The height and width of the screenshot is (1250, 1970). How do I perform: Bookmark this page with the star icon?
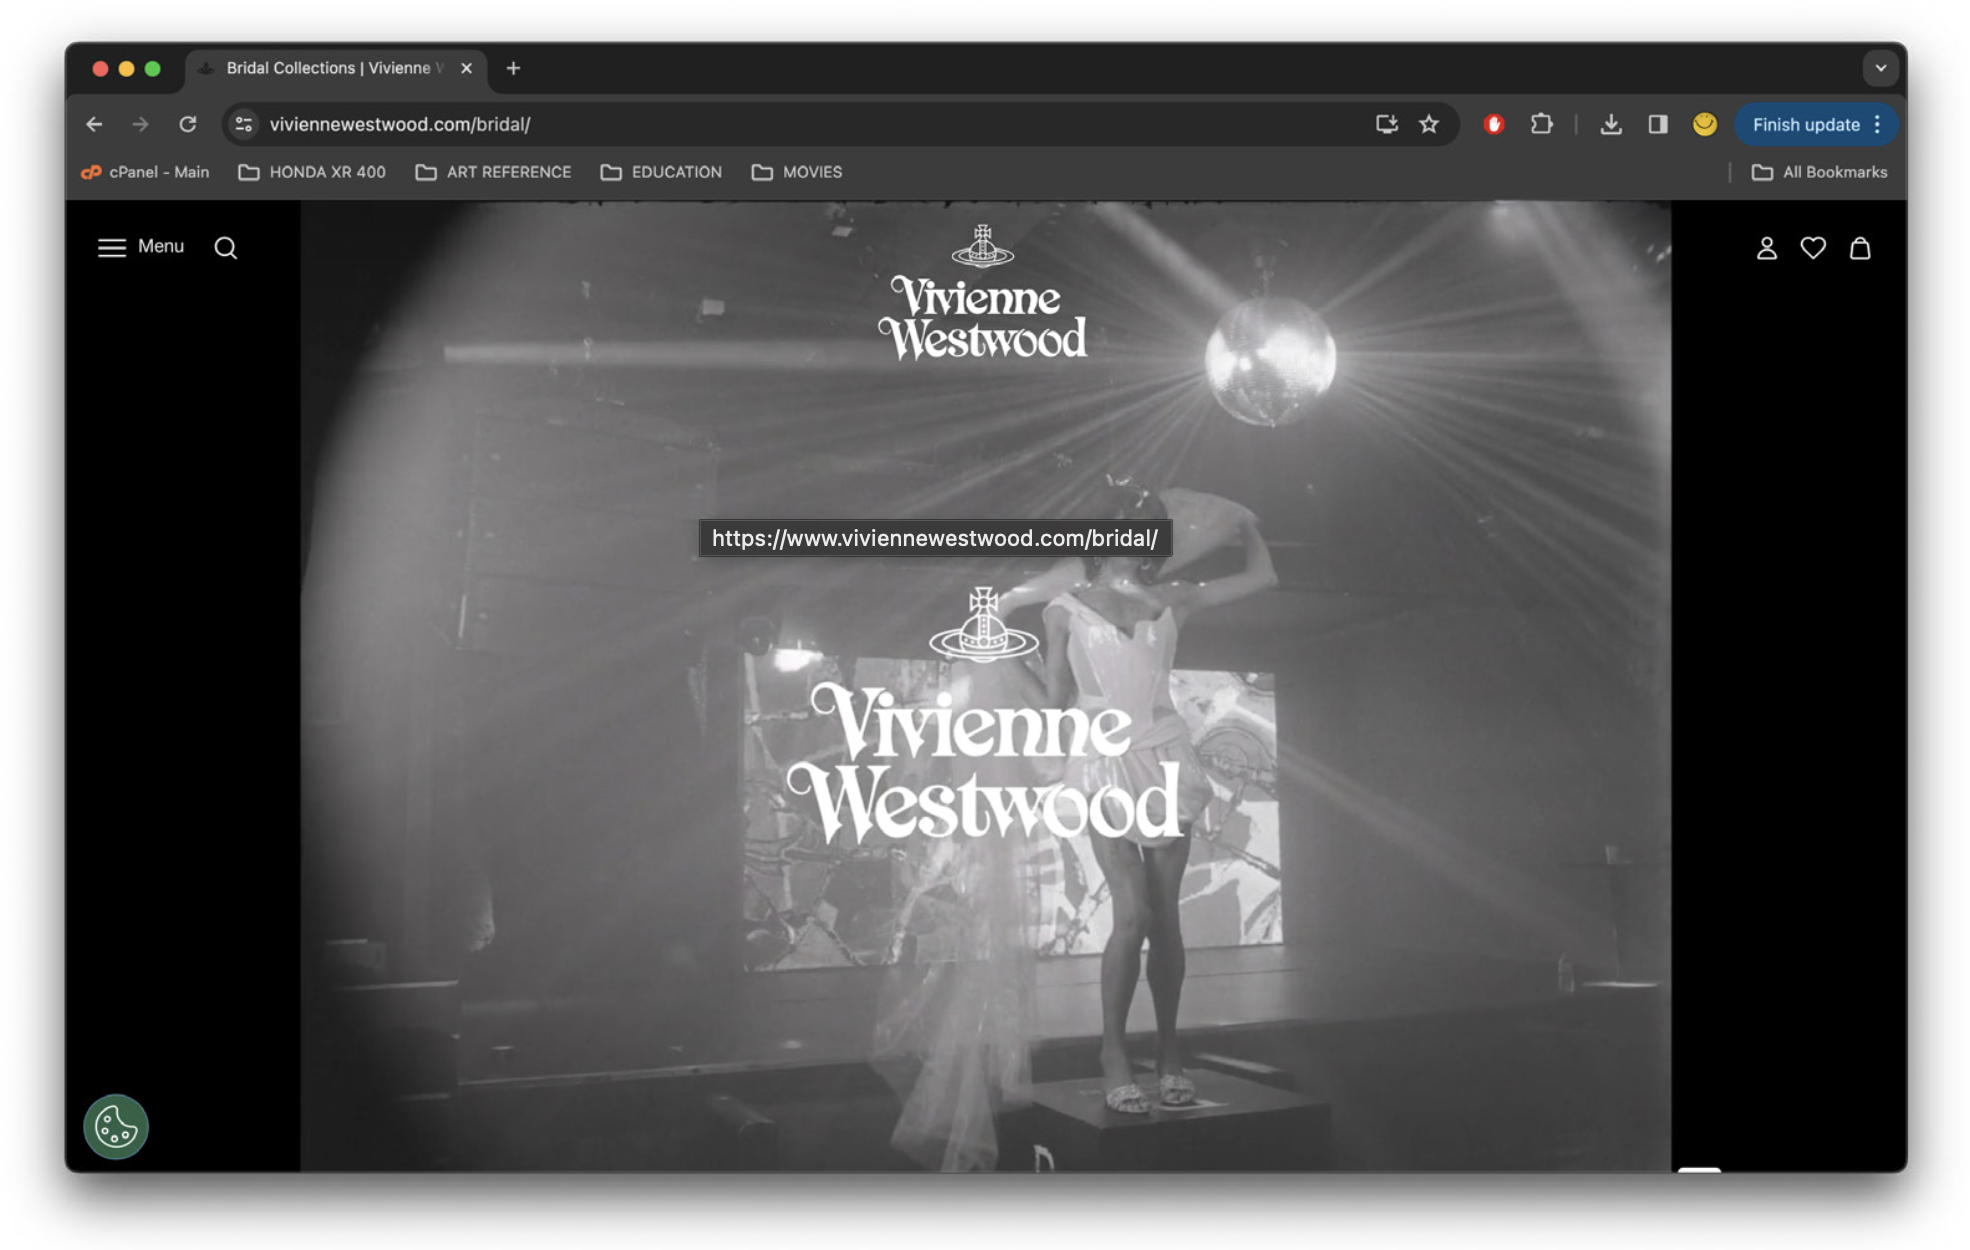pos(1428,124)
